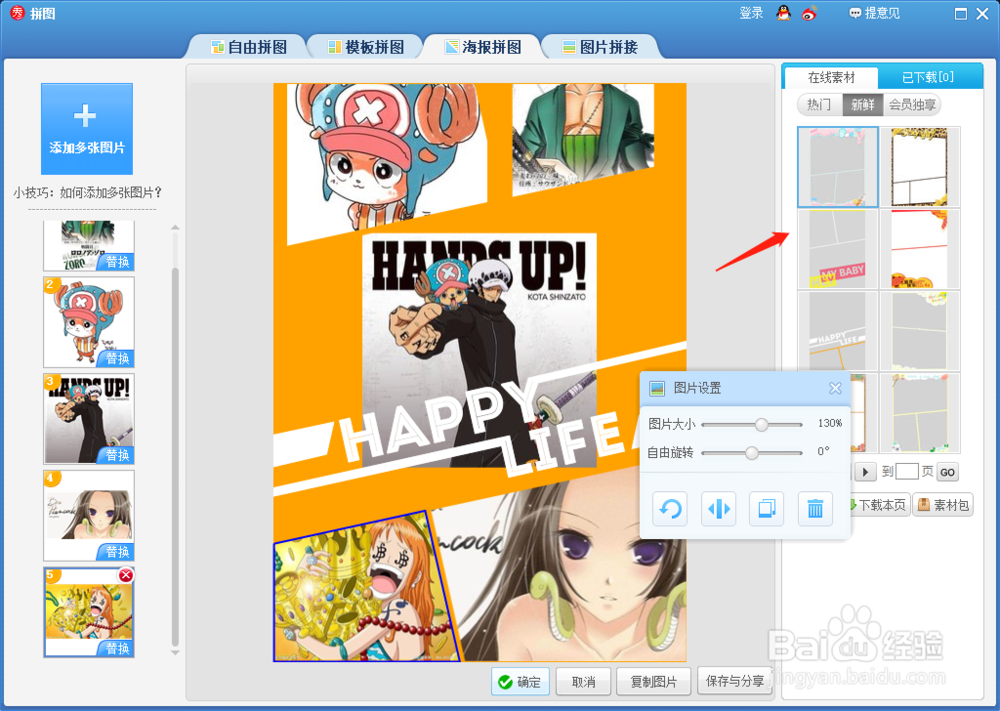Select the 海报拼图 tab
Screen dimensions: 1000x711
[483, 47]
